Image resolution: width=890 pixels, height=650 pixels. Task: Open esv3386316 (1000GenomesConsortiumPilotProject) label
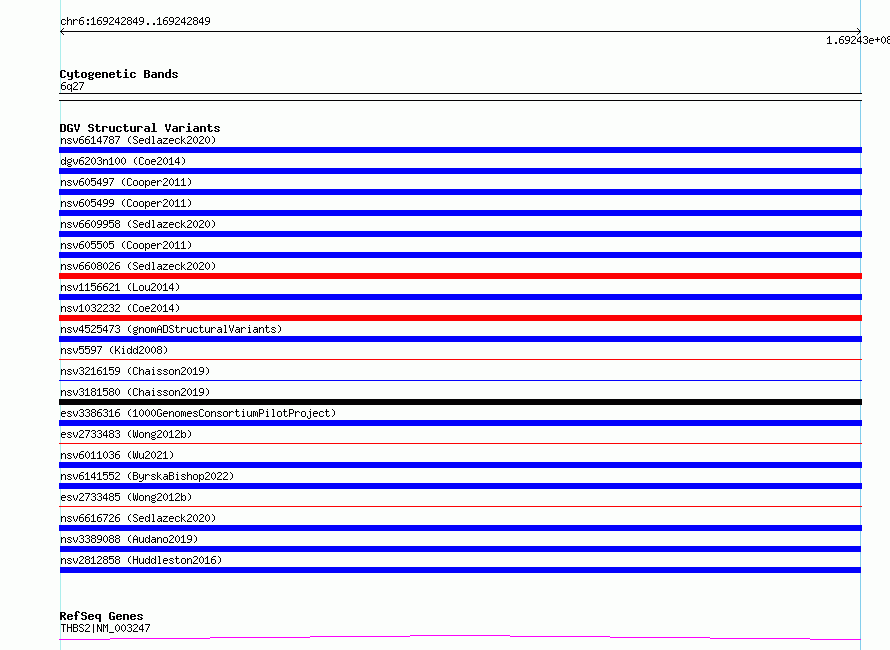pos(198,413)
